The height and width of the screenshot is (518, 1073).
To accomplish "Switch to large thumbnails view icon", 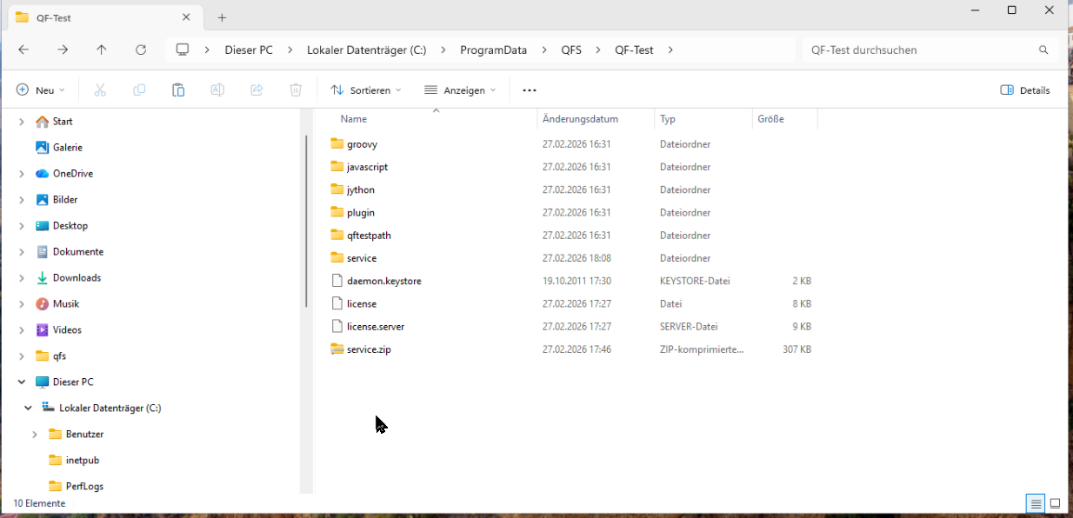I will pyautogui.click(x=1055, y=504).
